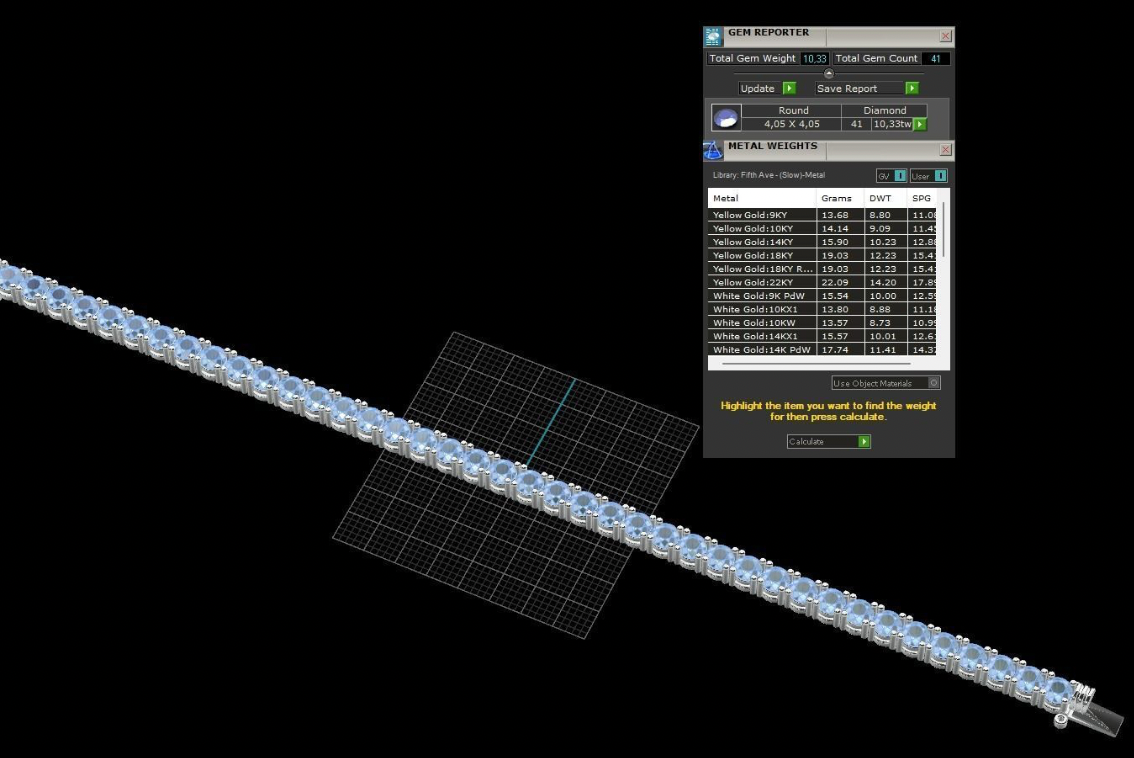
Task: Click the Metal column header
Action: (x=762, y=198)
